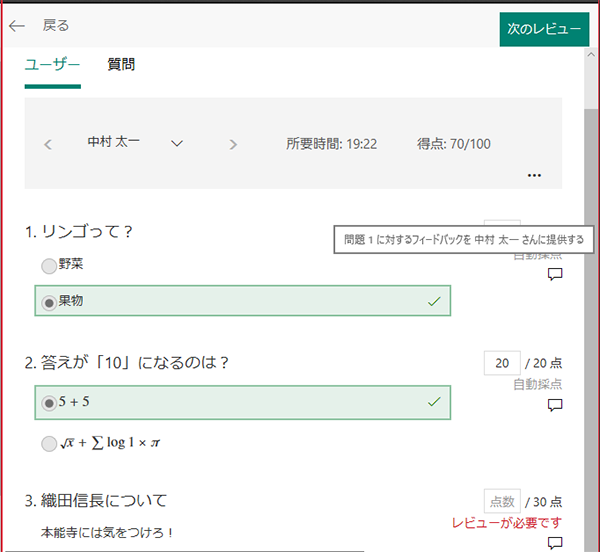Screen dimensions: 600x552
Task: Select the 果物 radio button
Action: pyautogui.click(x=49, y=303)
